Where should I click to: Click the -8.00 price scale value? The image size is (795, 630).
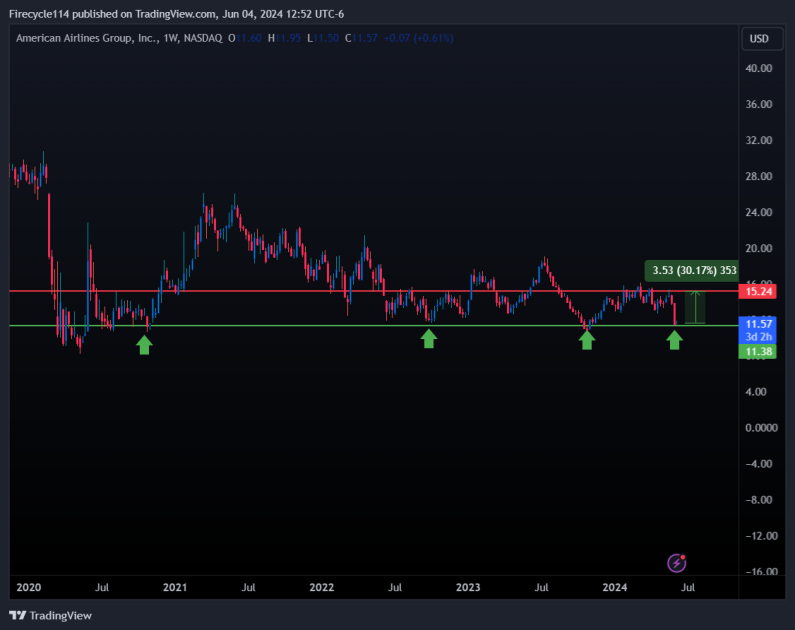click(x=761, y=500)
